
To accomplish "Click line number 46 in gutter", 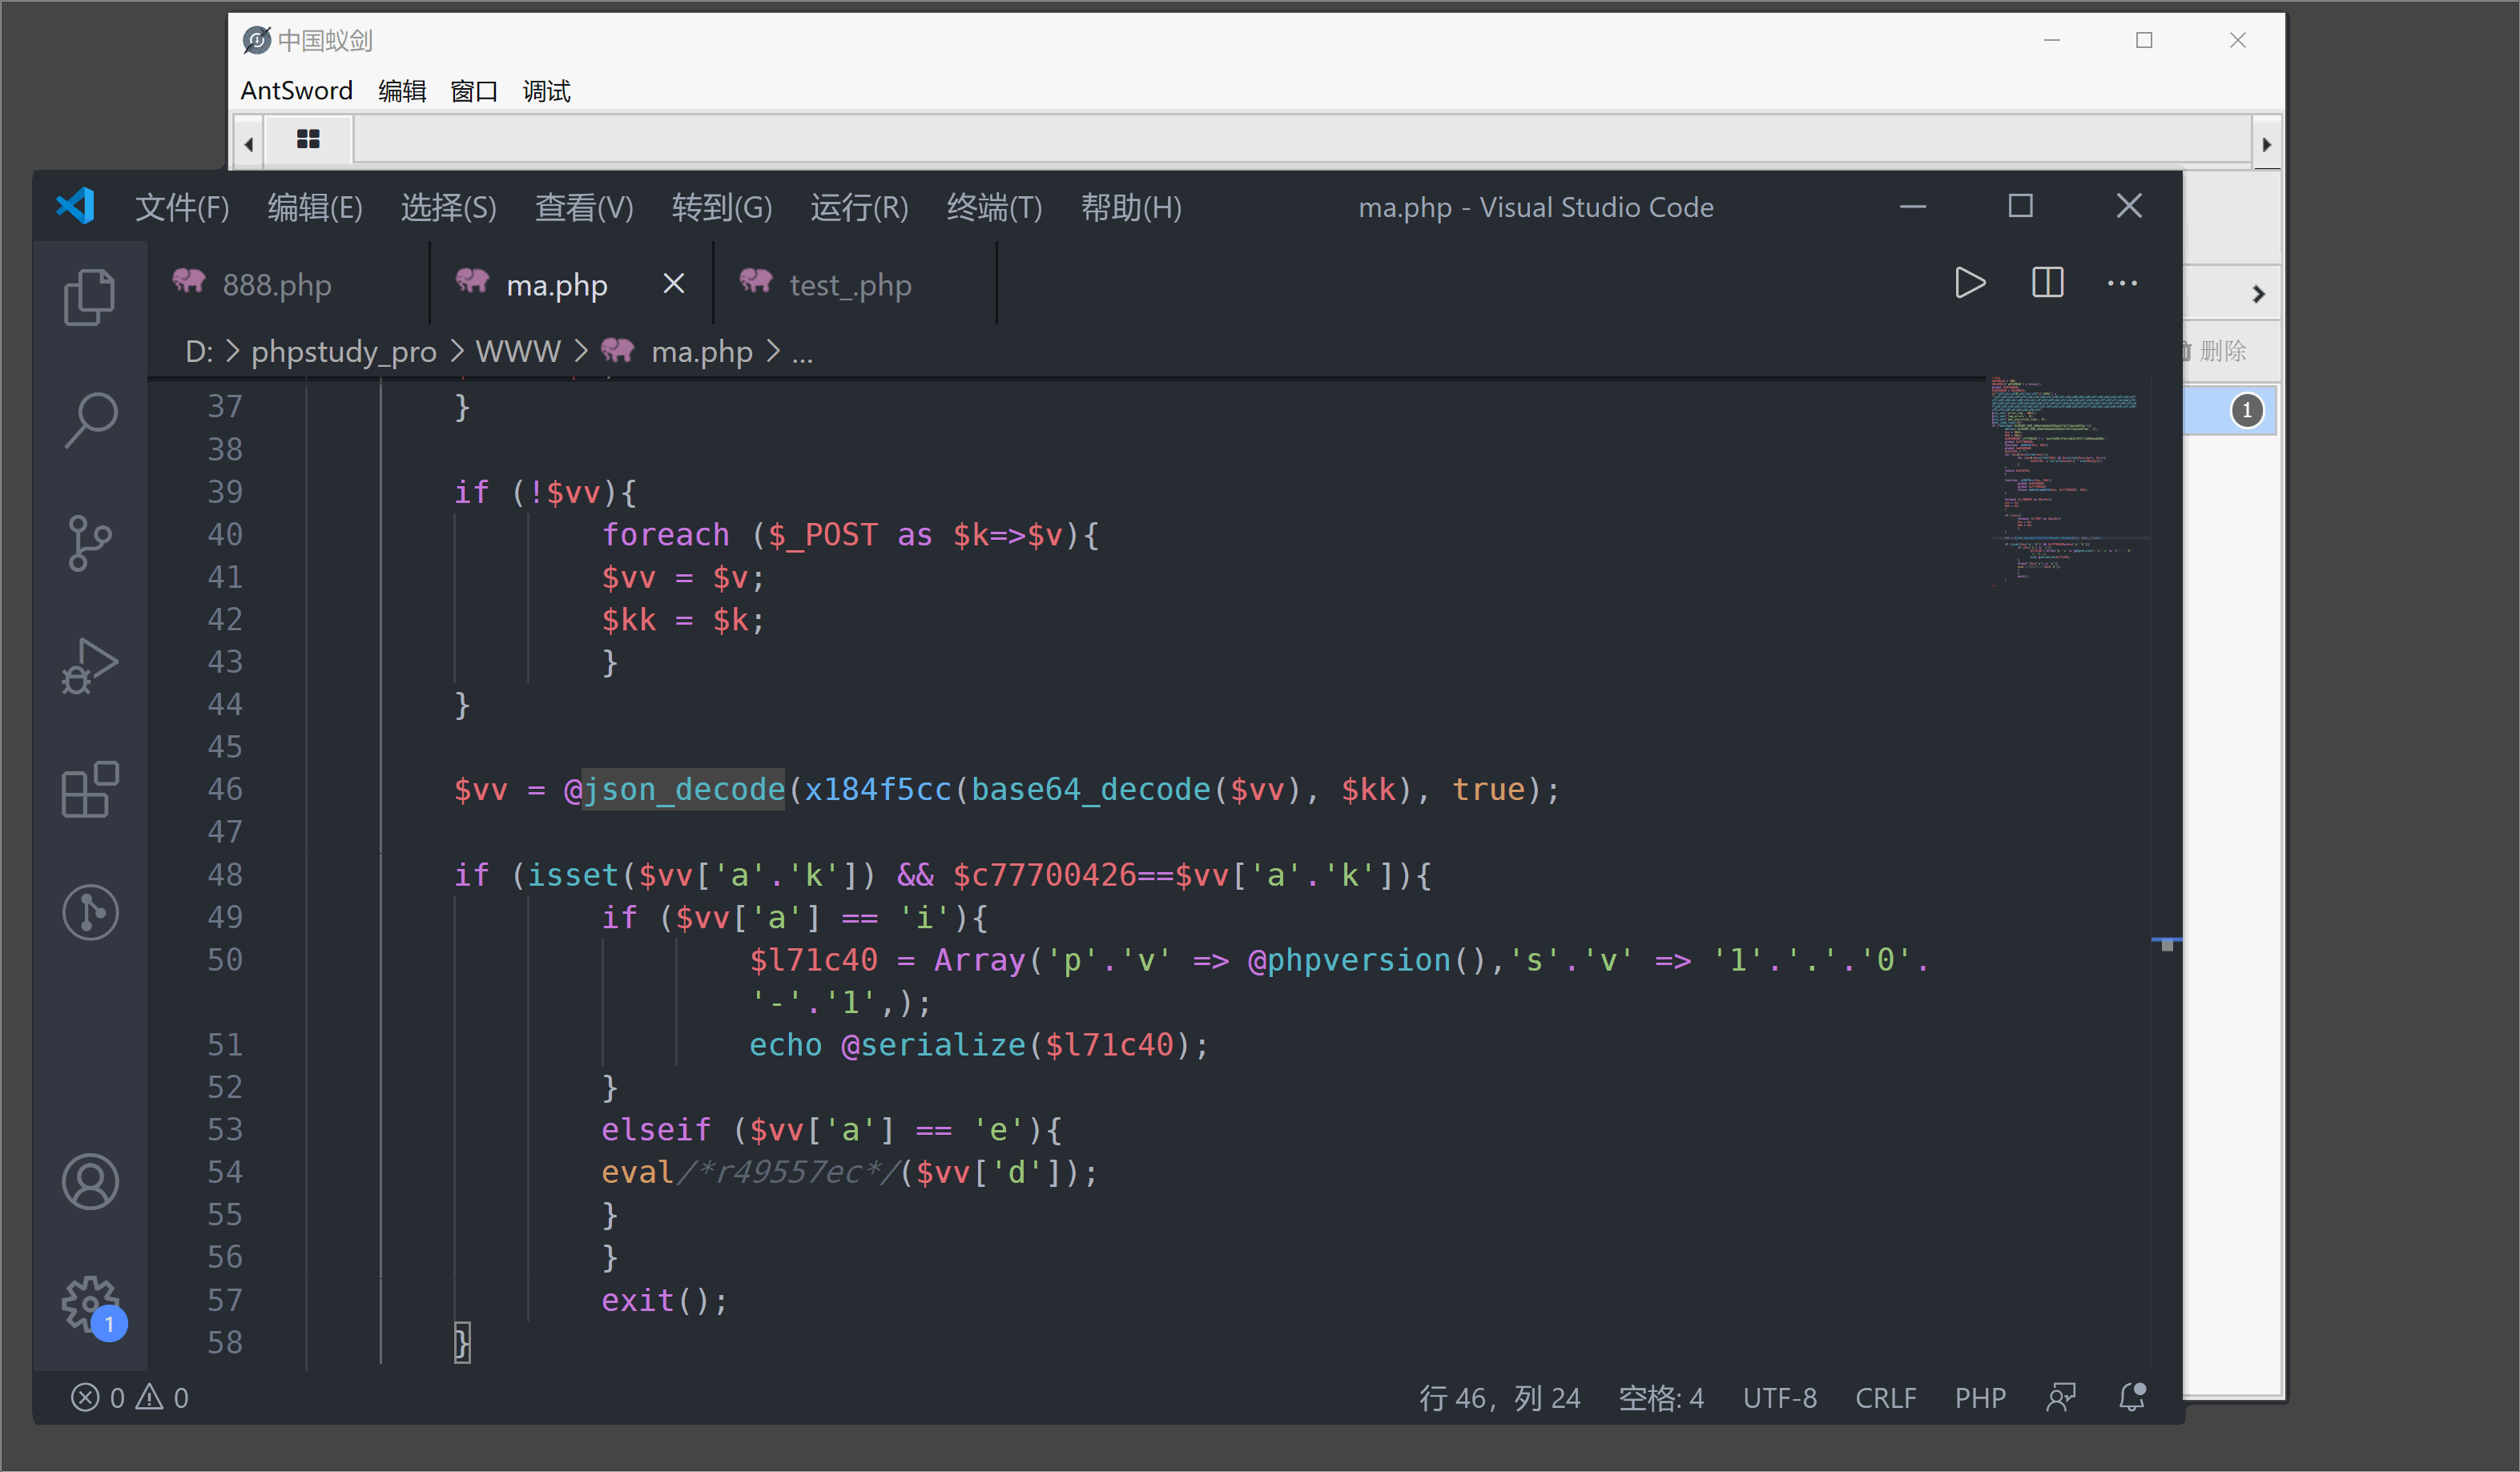I will click(225, 789).
